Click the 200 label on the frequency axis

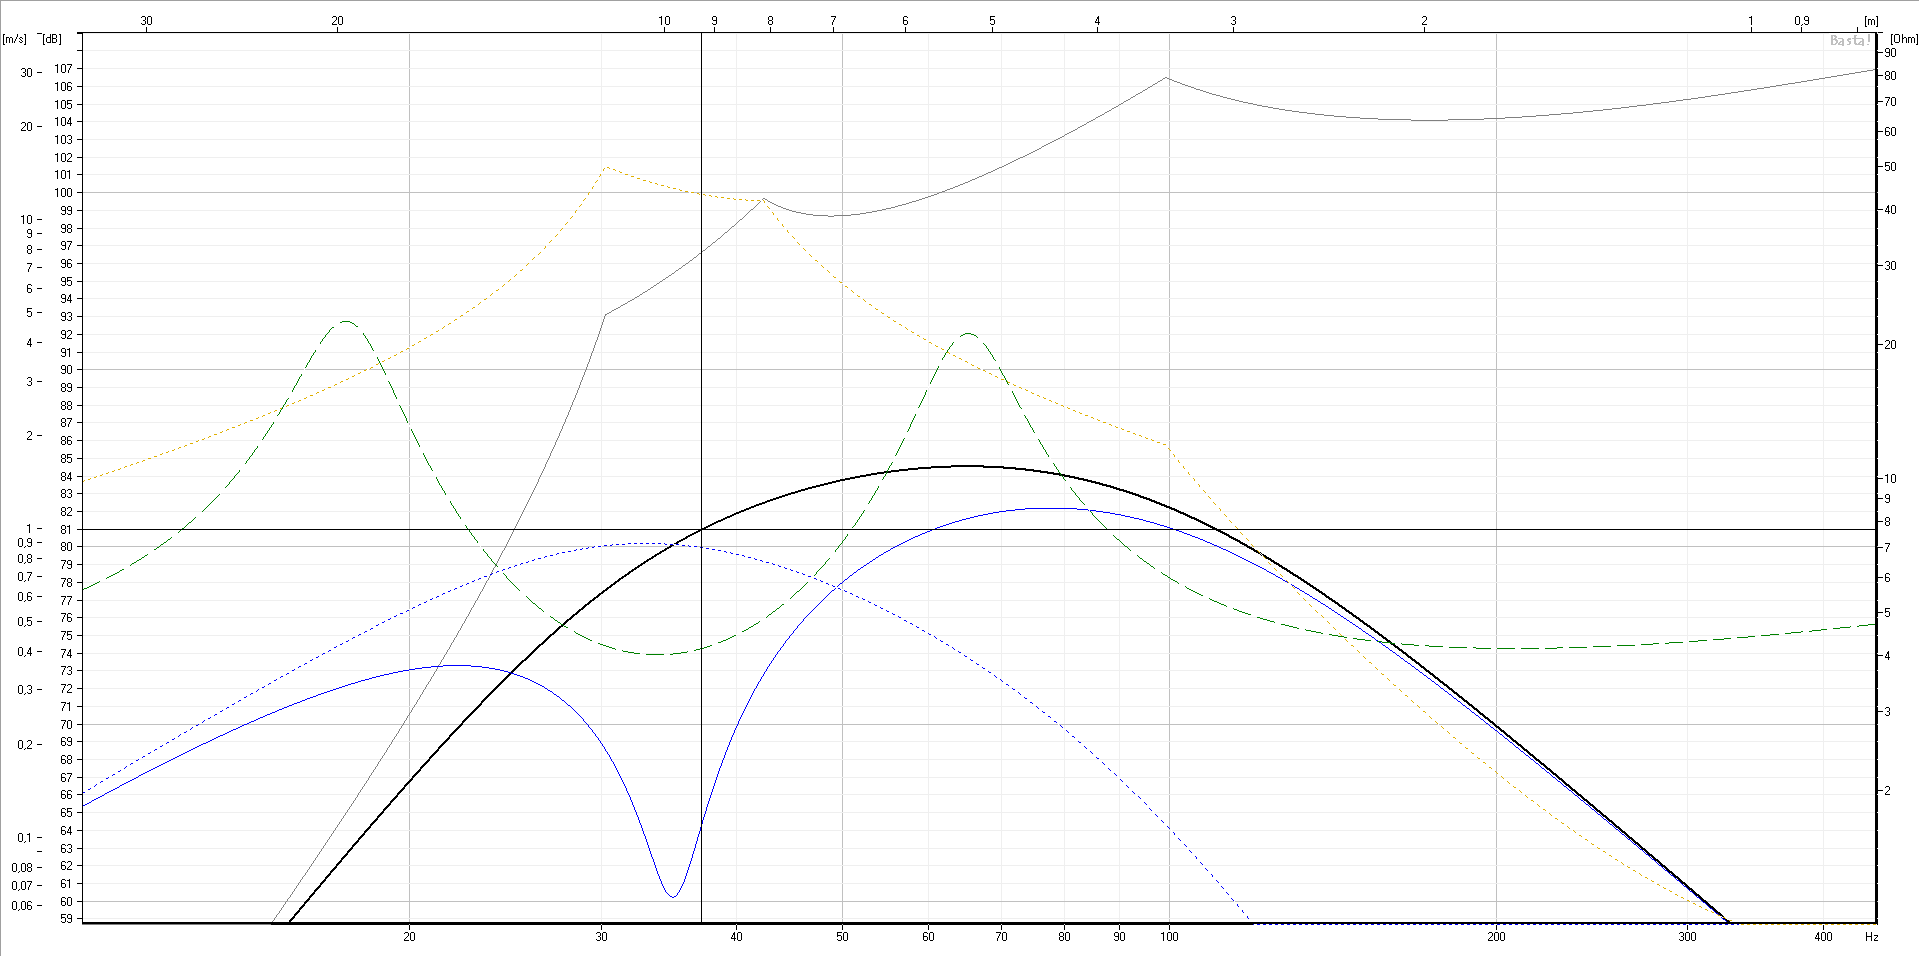click(1496, 937)
